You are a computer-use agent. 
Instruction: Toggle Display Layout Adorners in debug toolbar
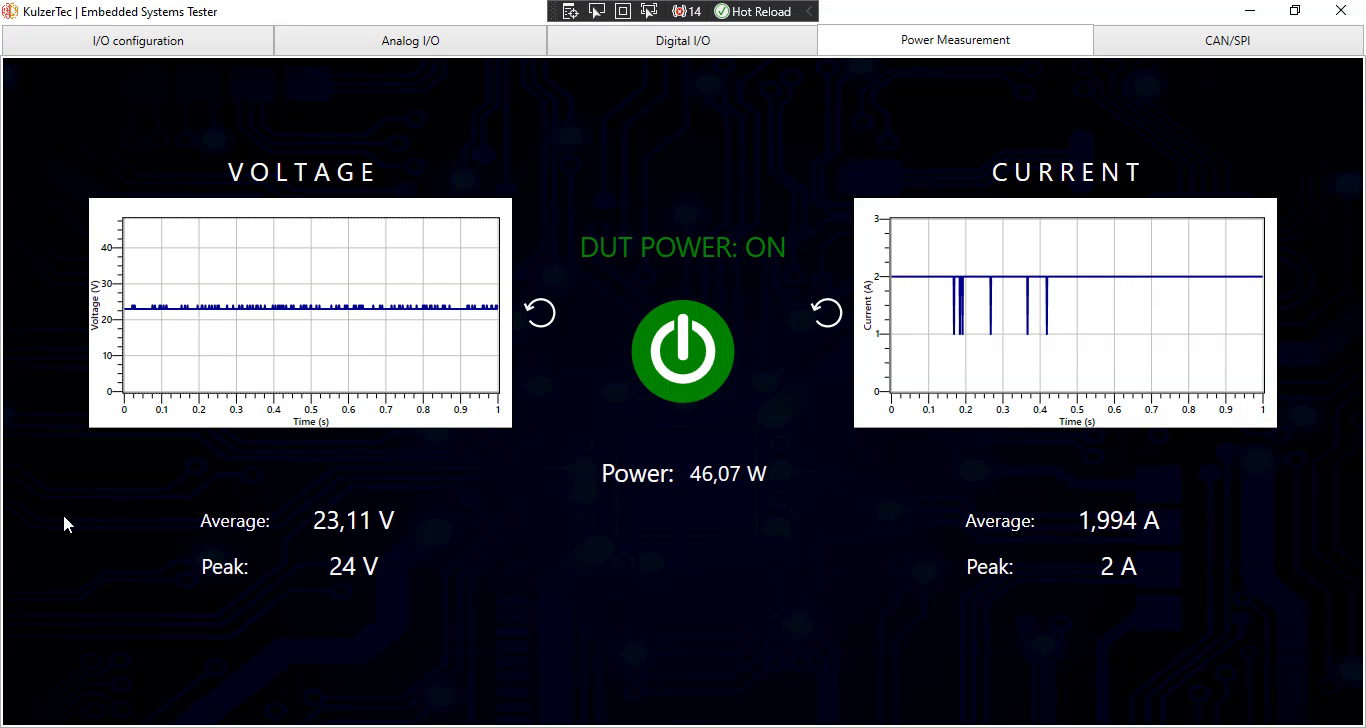pos(622,11)
